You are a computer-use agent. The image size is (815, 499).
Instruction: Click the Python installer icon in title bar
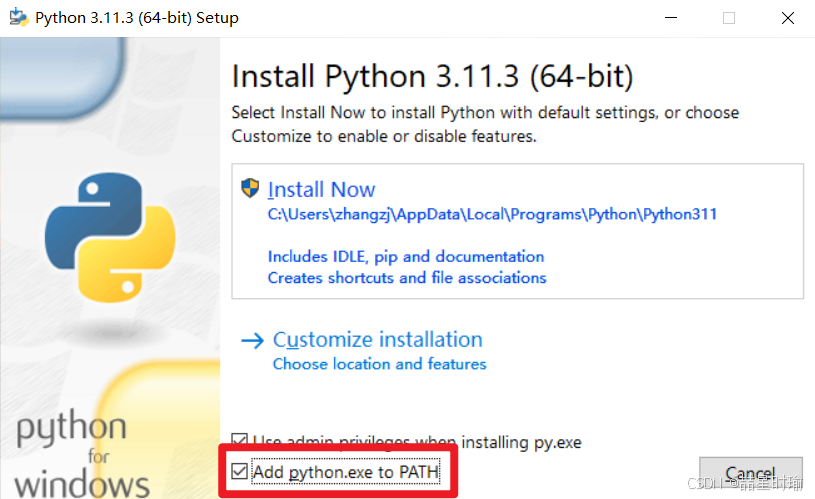[19, 17]
